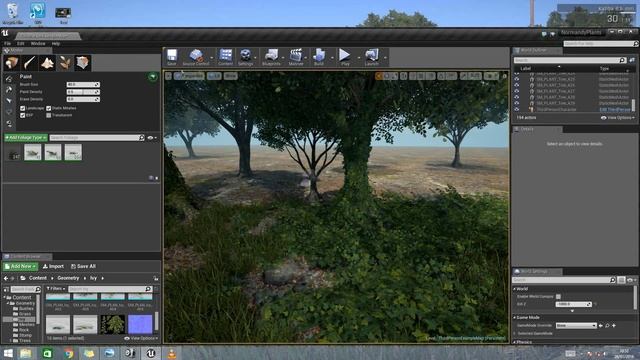
Task: Open the Add Foliage Type dropdown
Action: point(26,138)
